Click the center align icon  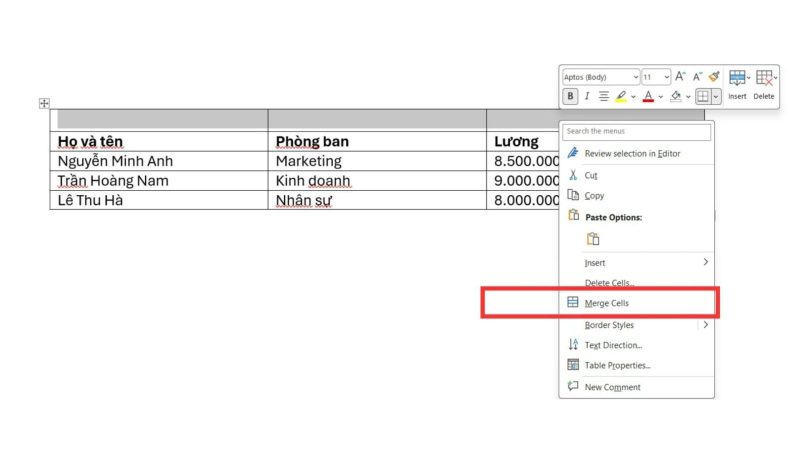pyautogui.click(x=604, y=96)
